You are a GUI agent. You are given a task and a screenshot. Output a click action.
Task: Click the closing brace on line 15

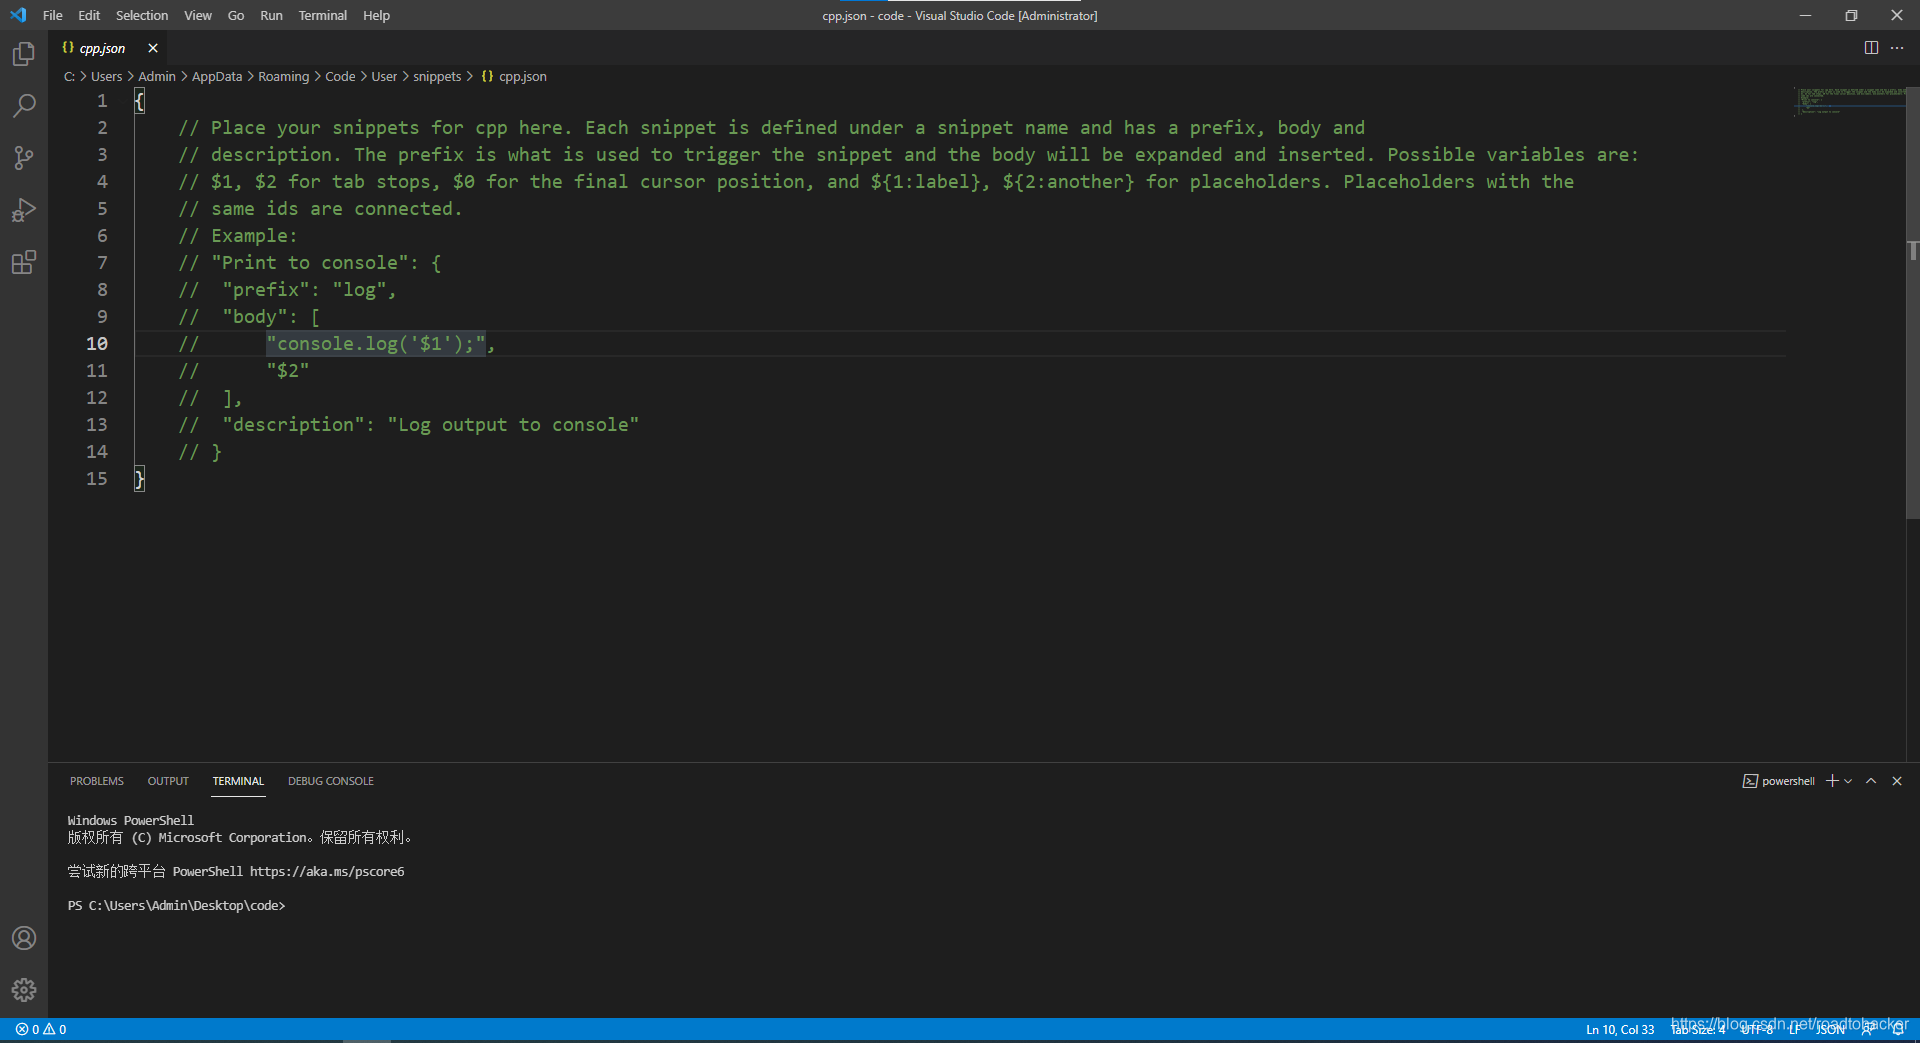pos(140,479)
